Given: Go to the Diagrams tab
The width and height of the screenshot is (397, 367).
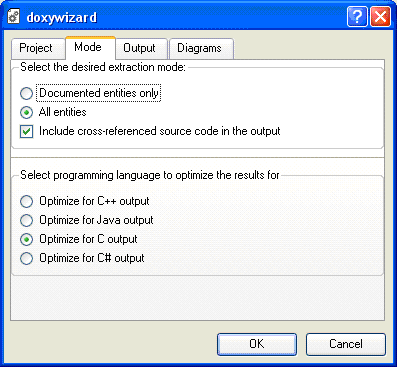Looking at the screenshot, I should (201, 49).
